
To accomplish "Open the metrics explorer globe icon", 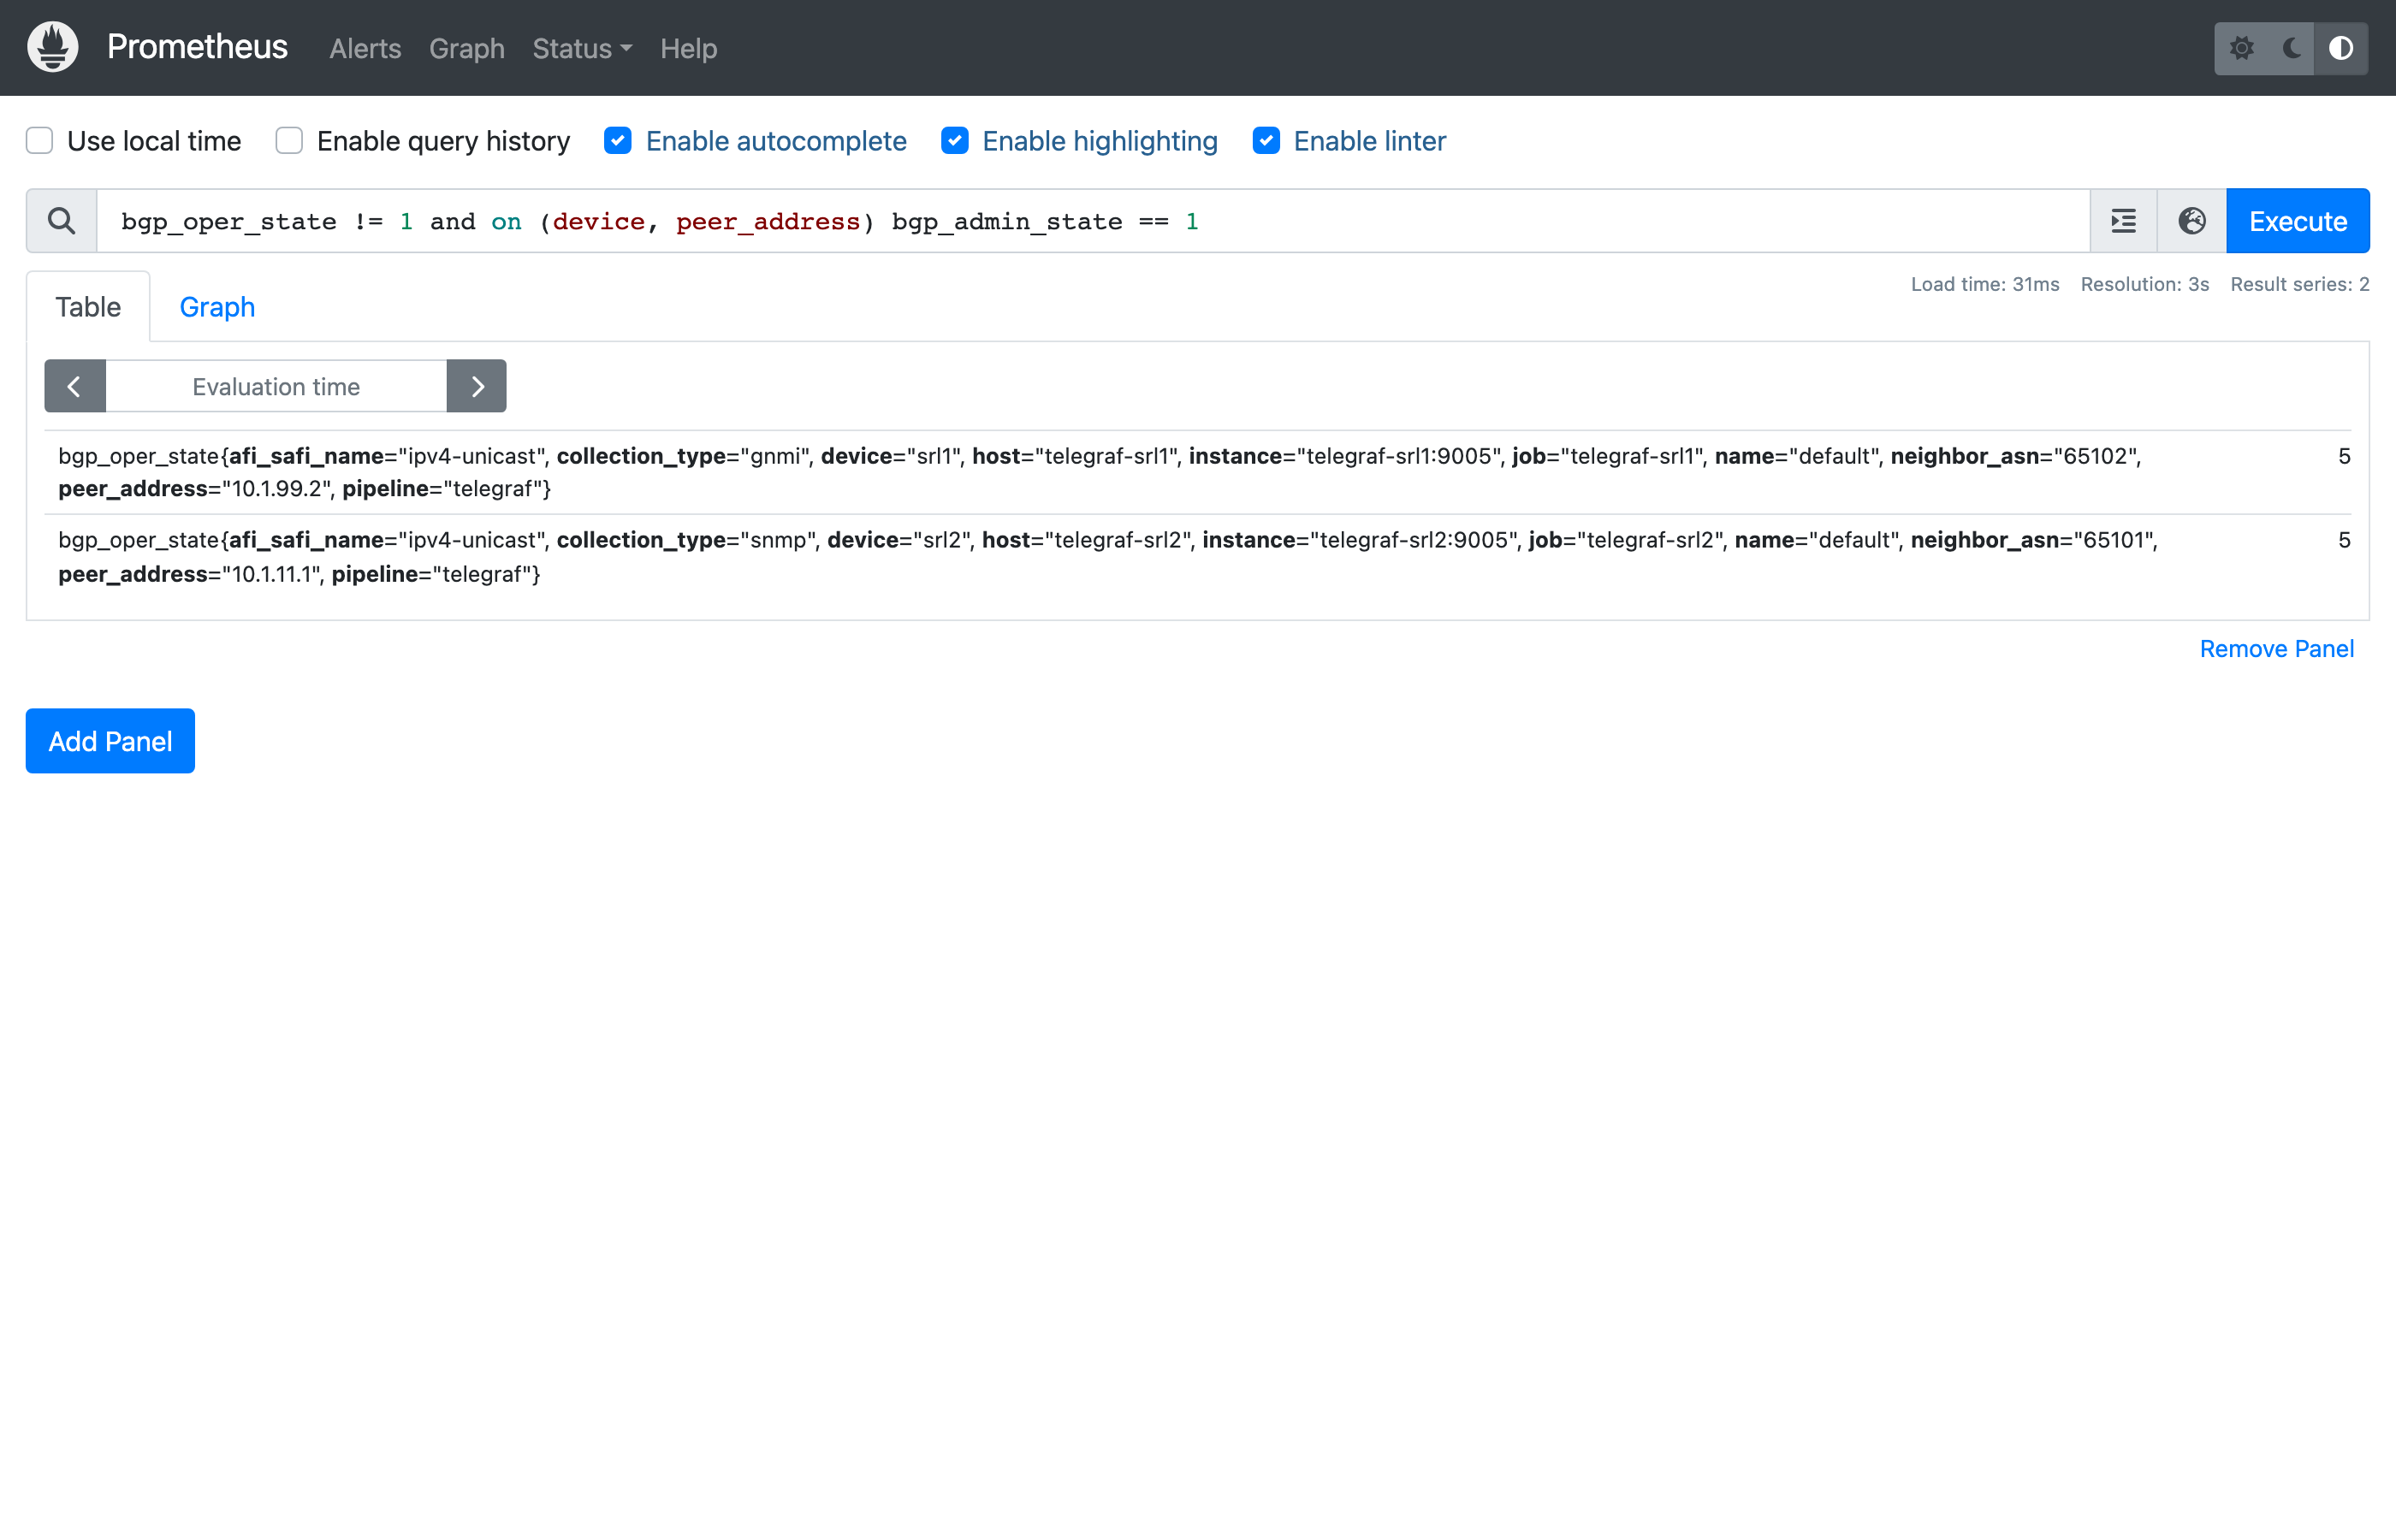I will pyautogui.click(x=2192, y=221).
